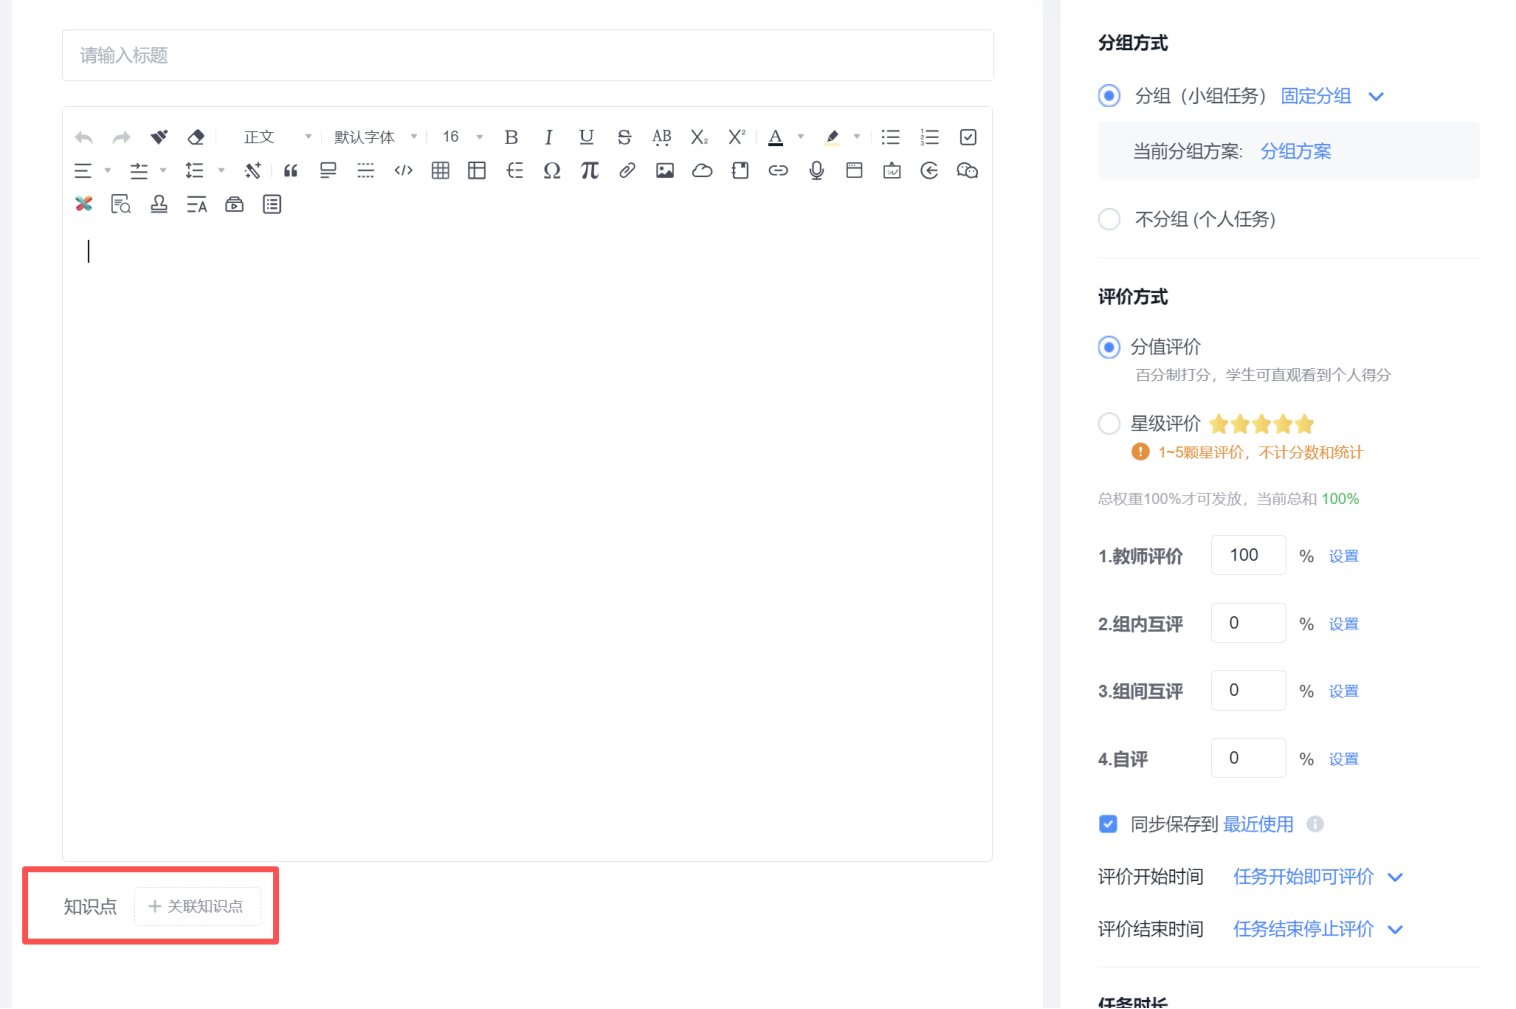Expand the highlight color dropdown arrow
This screenshot has height=1009, width=1516.
857,137
